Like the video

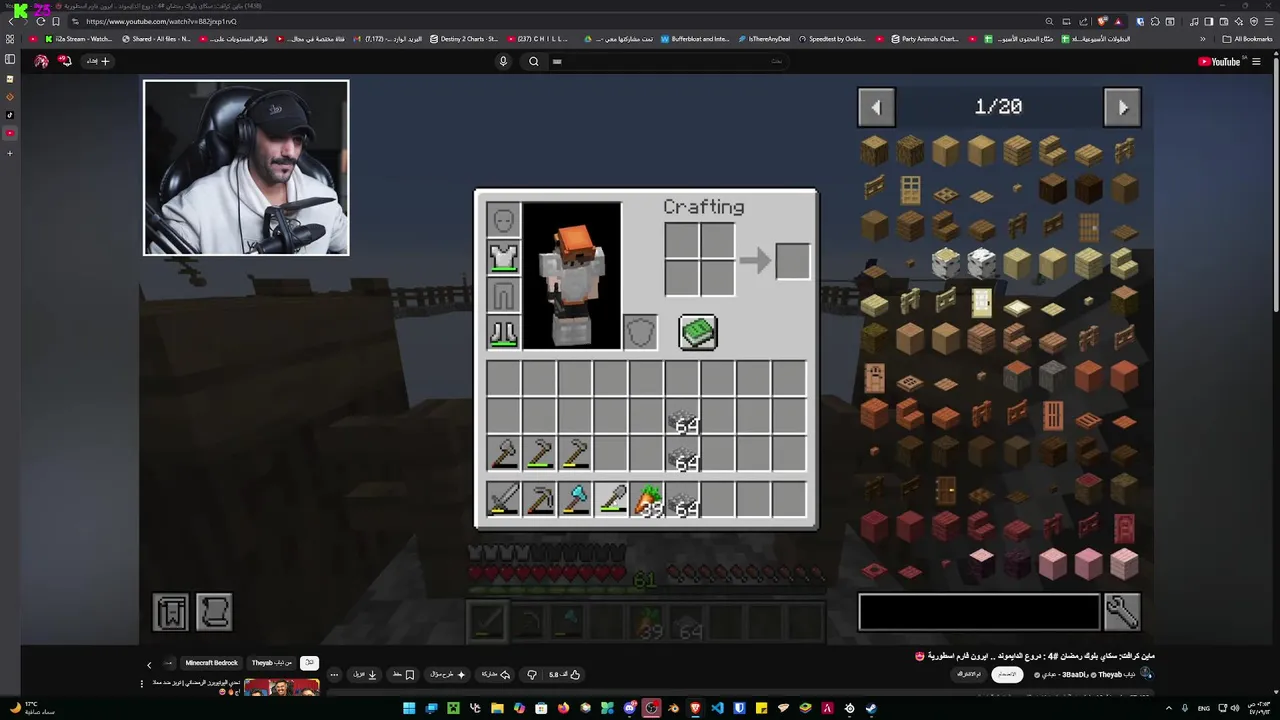tap(563, 675)
